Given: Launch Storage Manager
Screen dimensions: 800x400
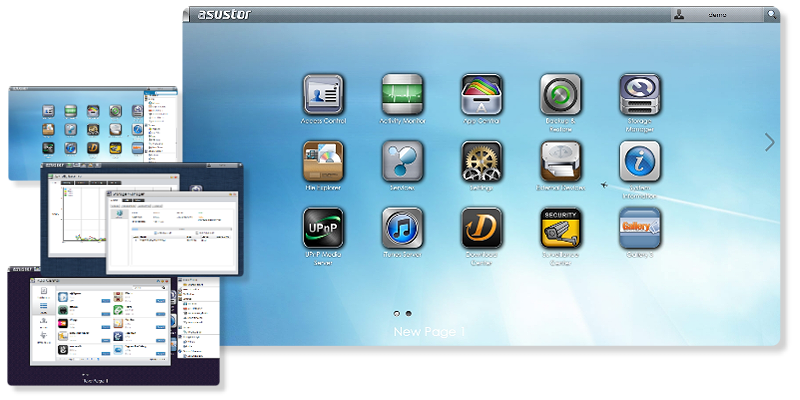Looking at the screenshot, I should [x=638, y=94].
